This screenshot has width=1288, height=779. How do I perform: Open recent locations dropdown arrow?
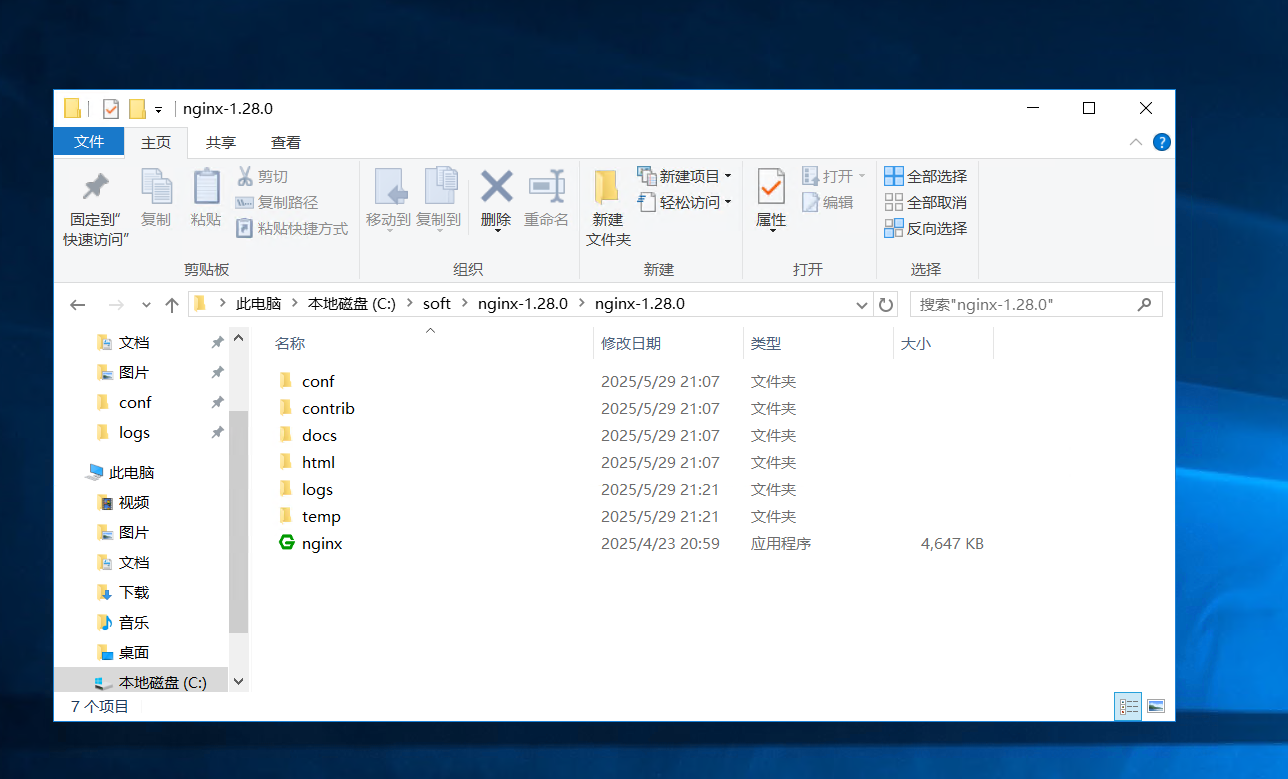[x=146, y=304]
